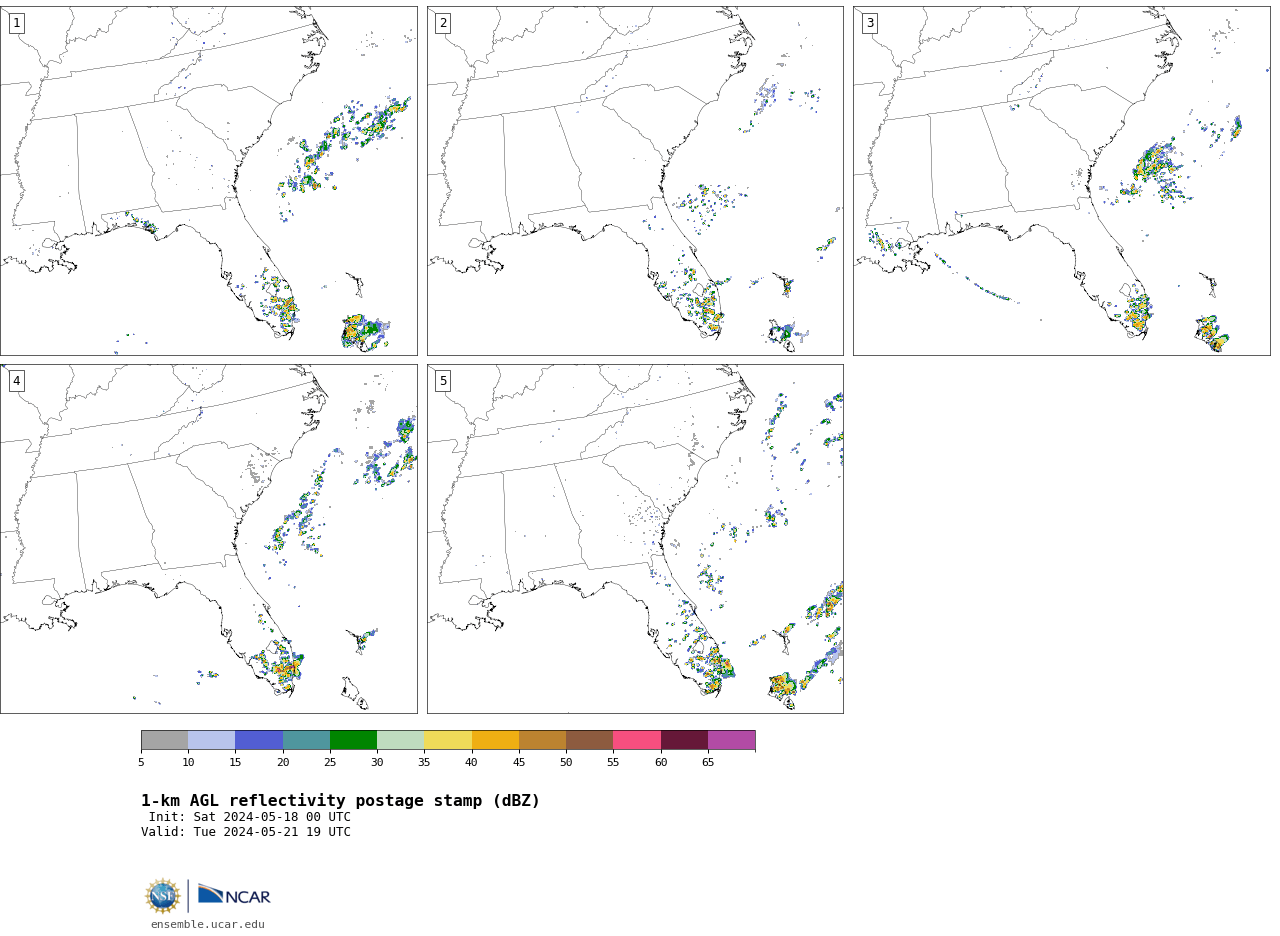The image size is (1280, 936).
Task: Click the 'Init: Sat 2024-05-18 00 UTC' text
Action: tap(250, 817)
